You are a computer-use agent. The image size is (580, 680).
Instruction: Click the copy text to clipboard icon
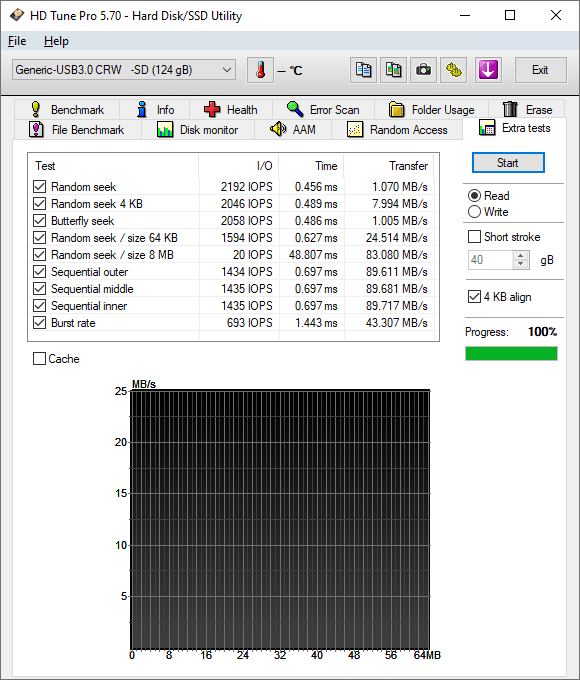coord(364,70)
